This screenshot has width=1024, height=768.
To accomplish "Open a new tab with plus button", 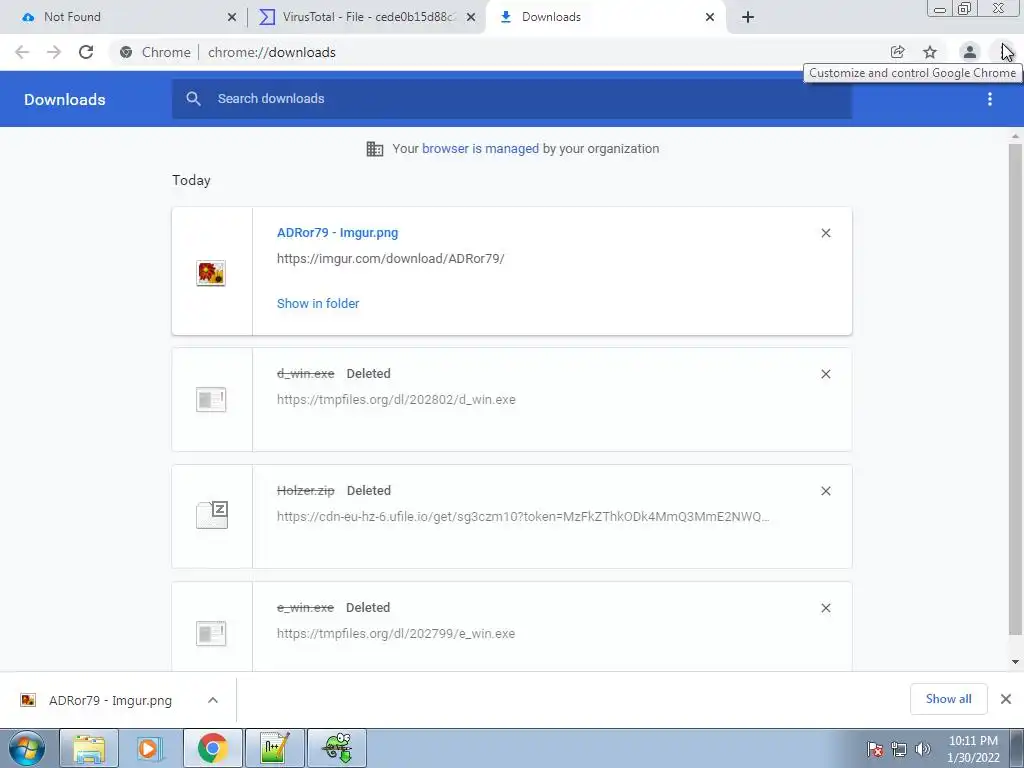I will (748, 18).
